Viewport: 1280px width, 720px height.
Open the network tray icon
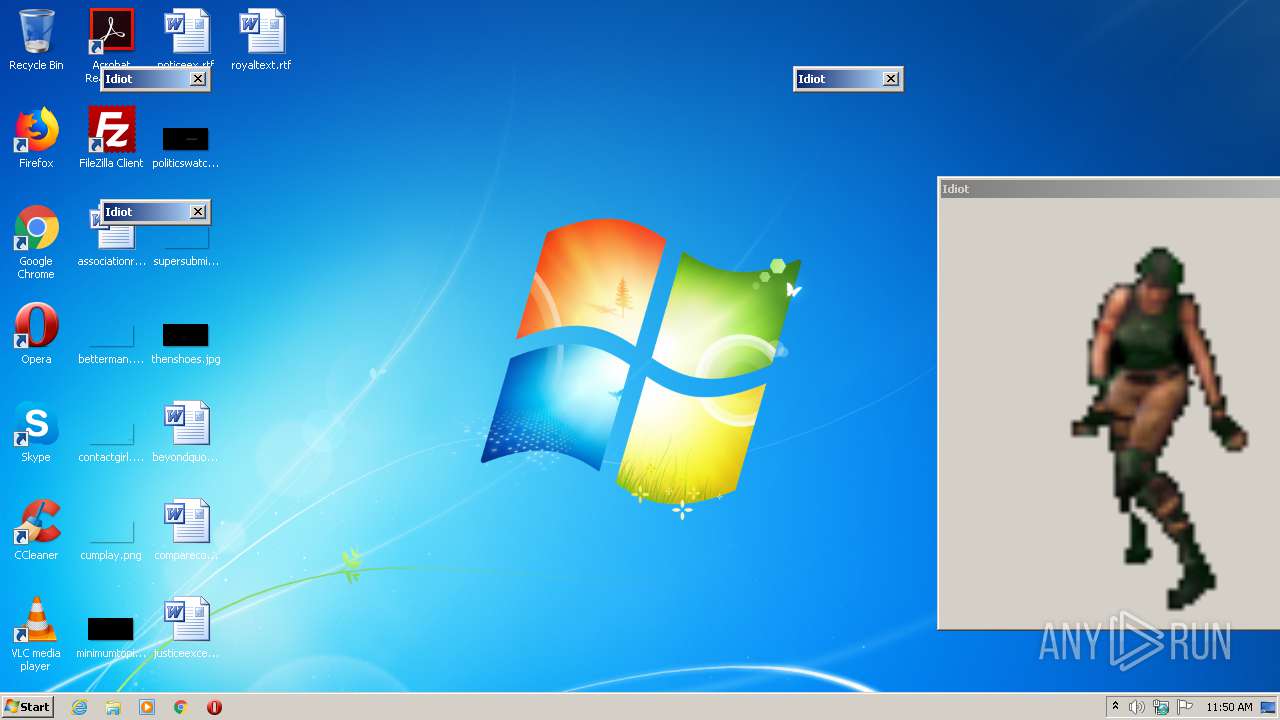(x=1161, y=707)
